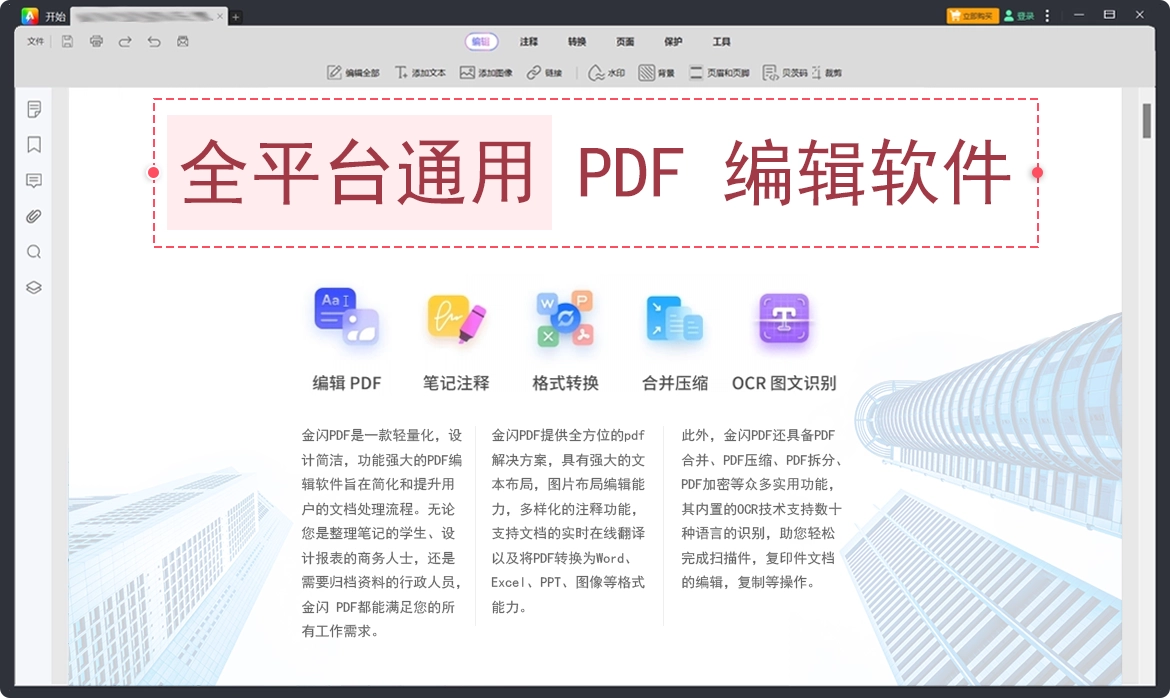Click the OCR 图文识别 label
1170x698 pixels.
click(x=783, y=383)
